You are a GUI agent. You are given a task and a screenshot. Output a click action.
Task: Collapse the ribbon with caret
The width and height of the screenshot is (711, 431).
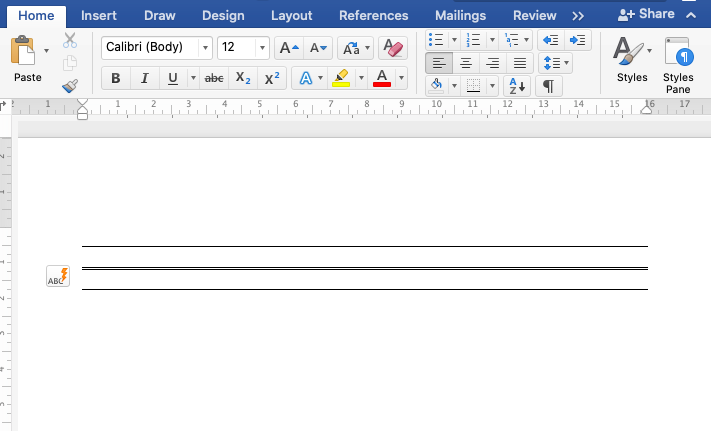point(691,15)
